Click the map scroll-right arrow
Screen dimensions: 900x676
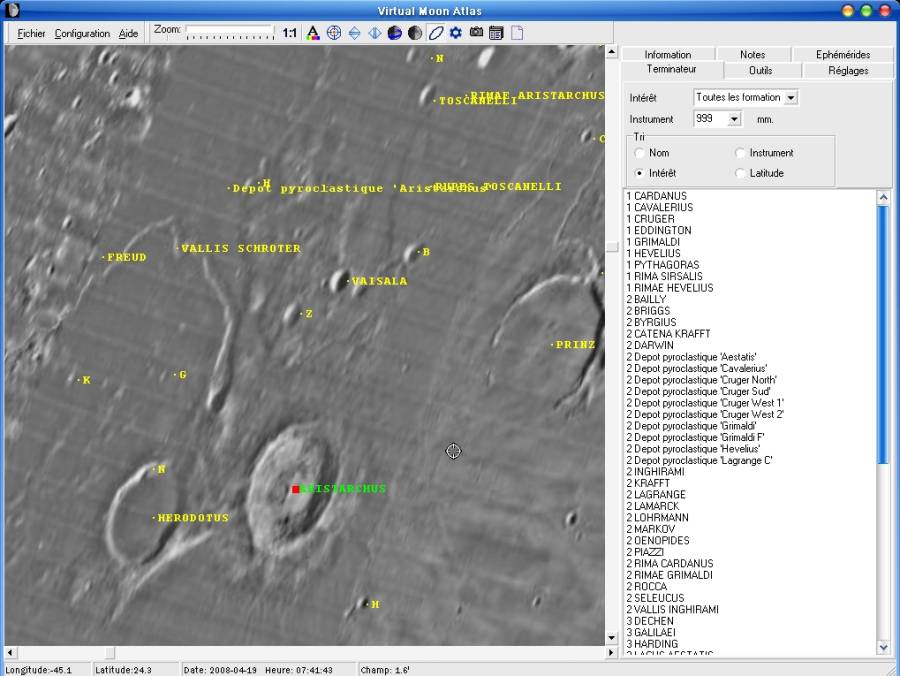610,652
